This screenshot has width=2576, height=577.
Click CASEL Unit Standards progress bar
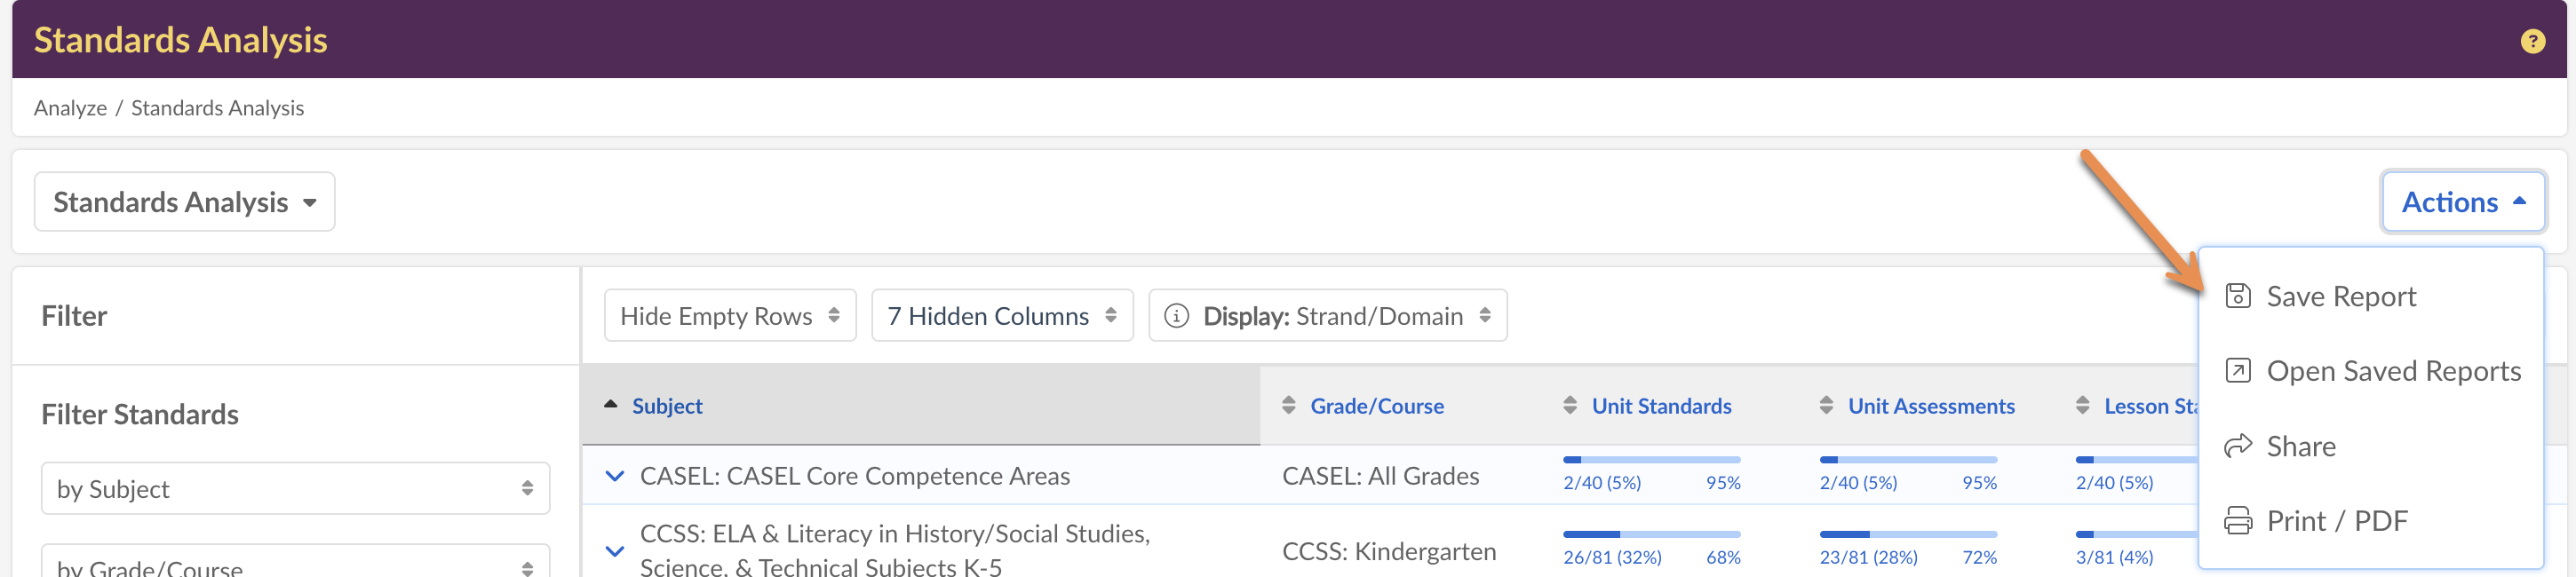click(1651, 460)
